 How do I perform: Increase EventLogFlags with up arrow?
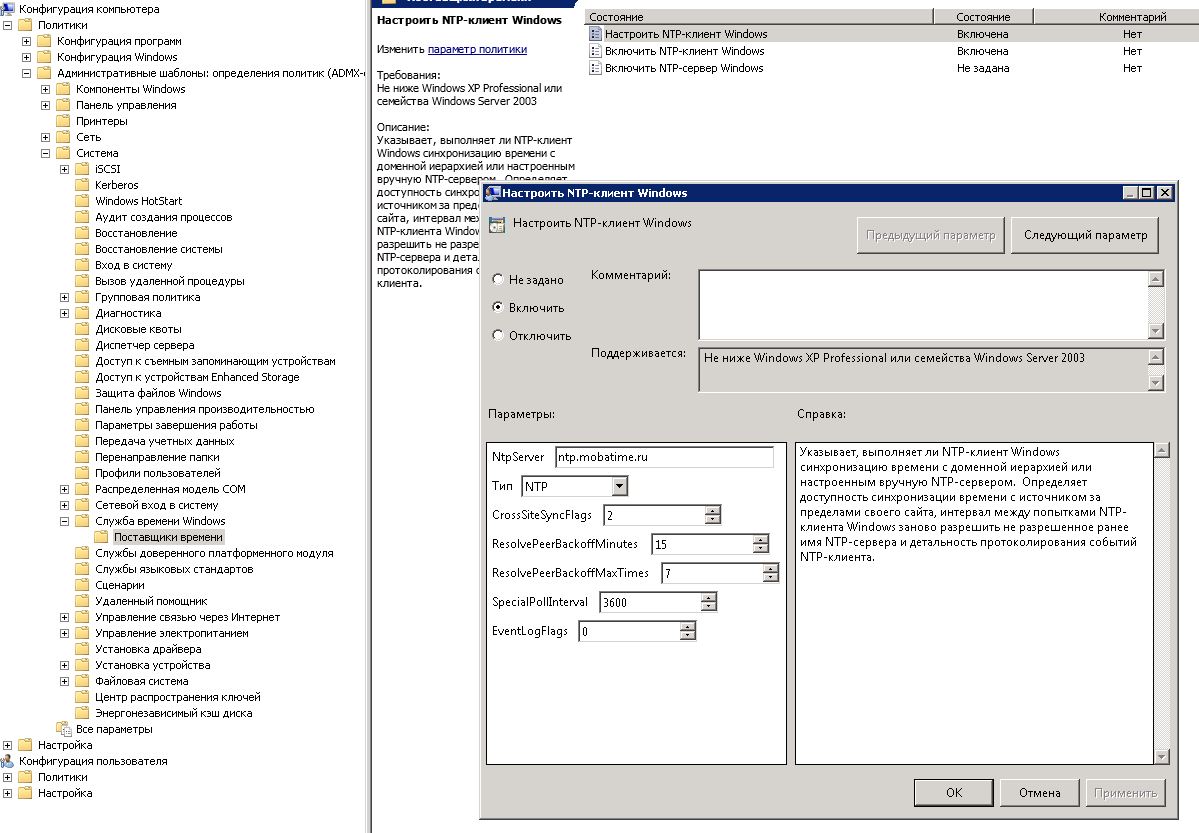point(688,626)
